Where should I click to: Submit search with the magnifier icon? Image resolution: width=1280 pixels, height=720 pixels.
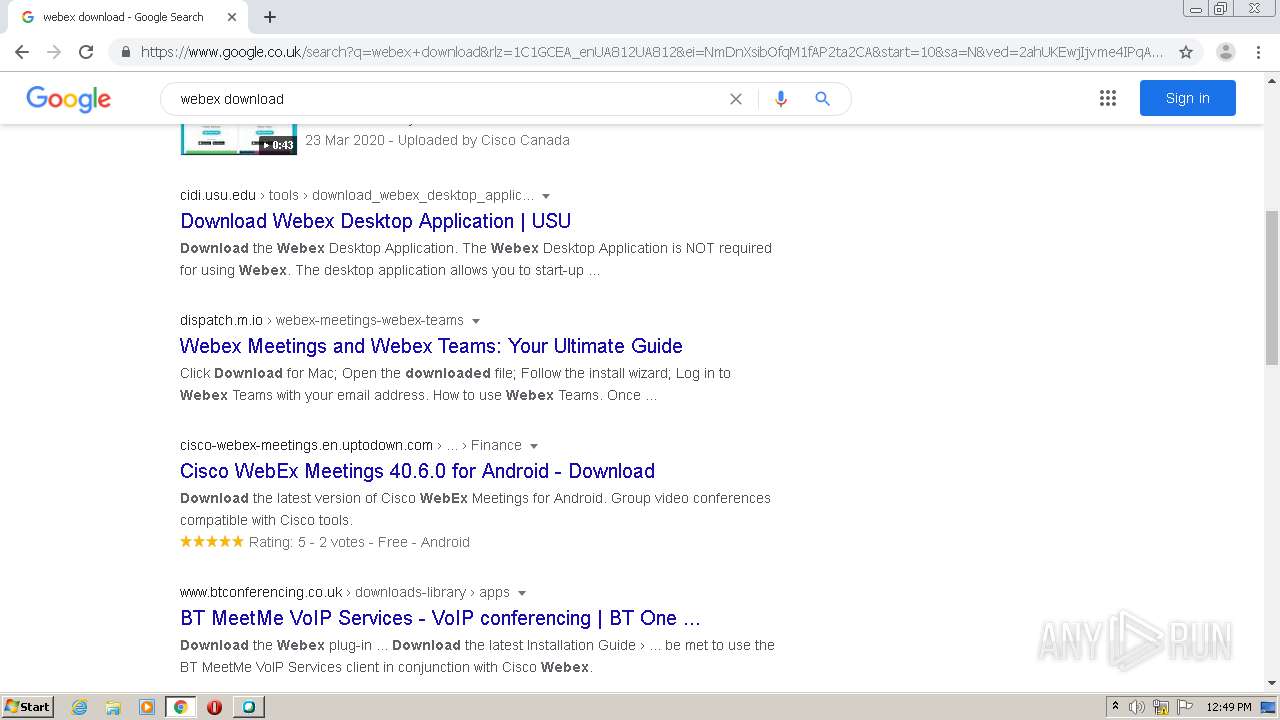[x=822, y=99]
